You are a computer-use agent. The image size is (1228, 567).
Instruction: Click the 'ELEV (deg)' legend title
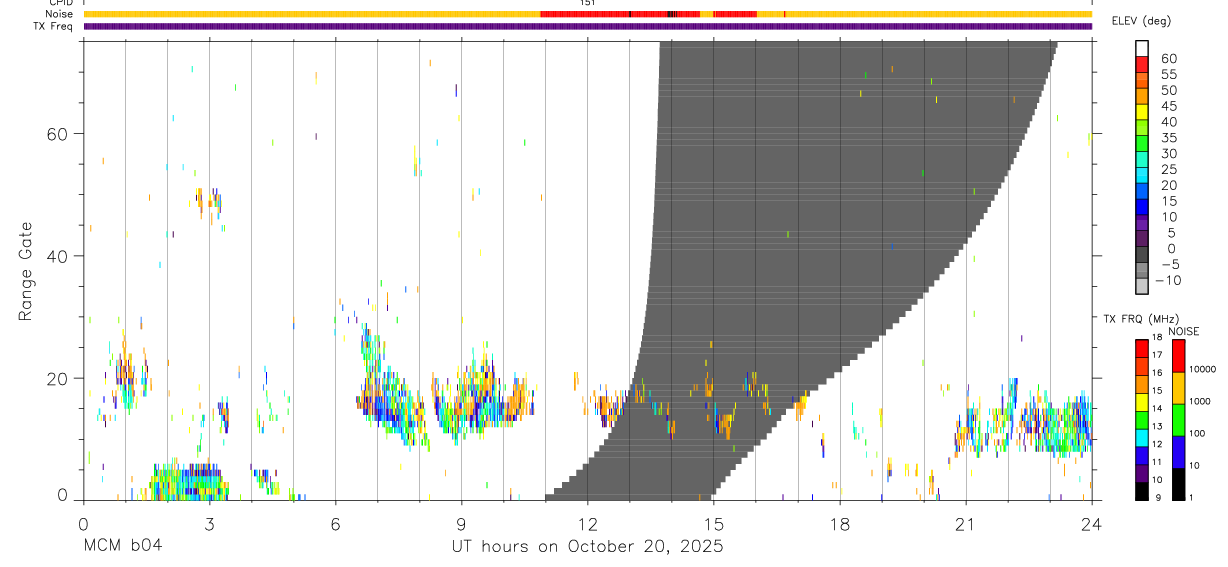click(1141, 21)
